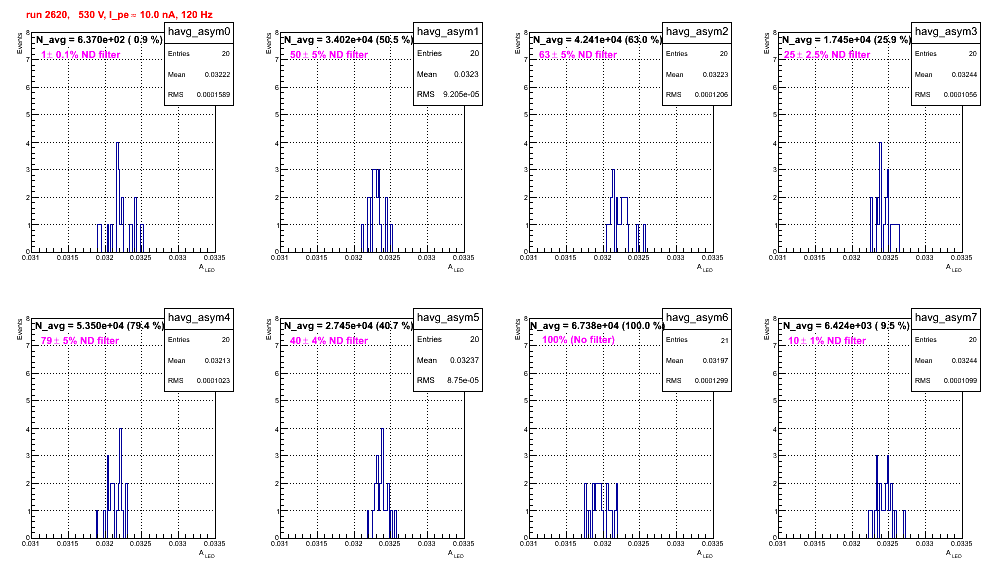Select the 50± 5% ND filter caption
996x572 pixels.
point(329,55)
